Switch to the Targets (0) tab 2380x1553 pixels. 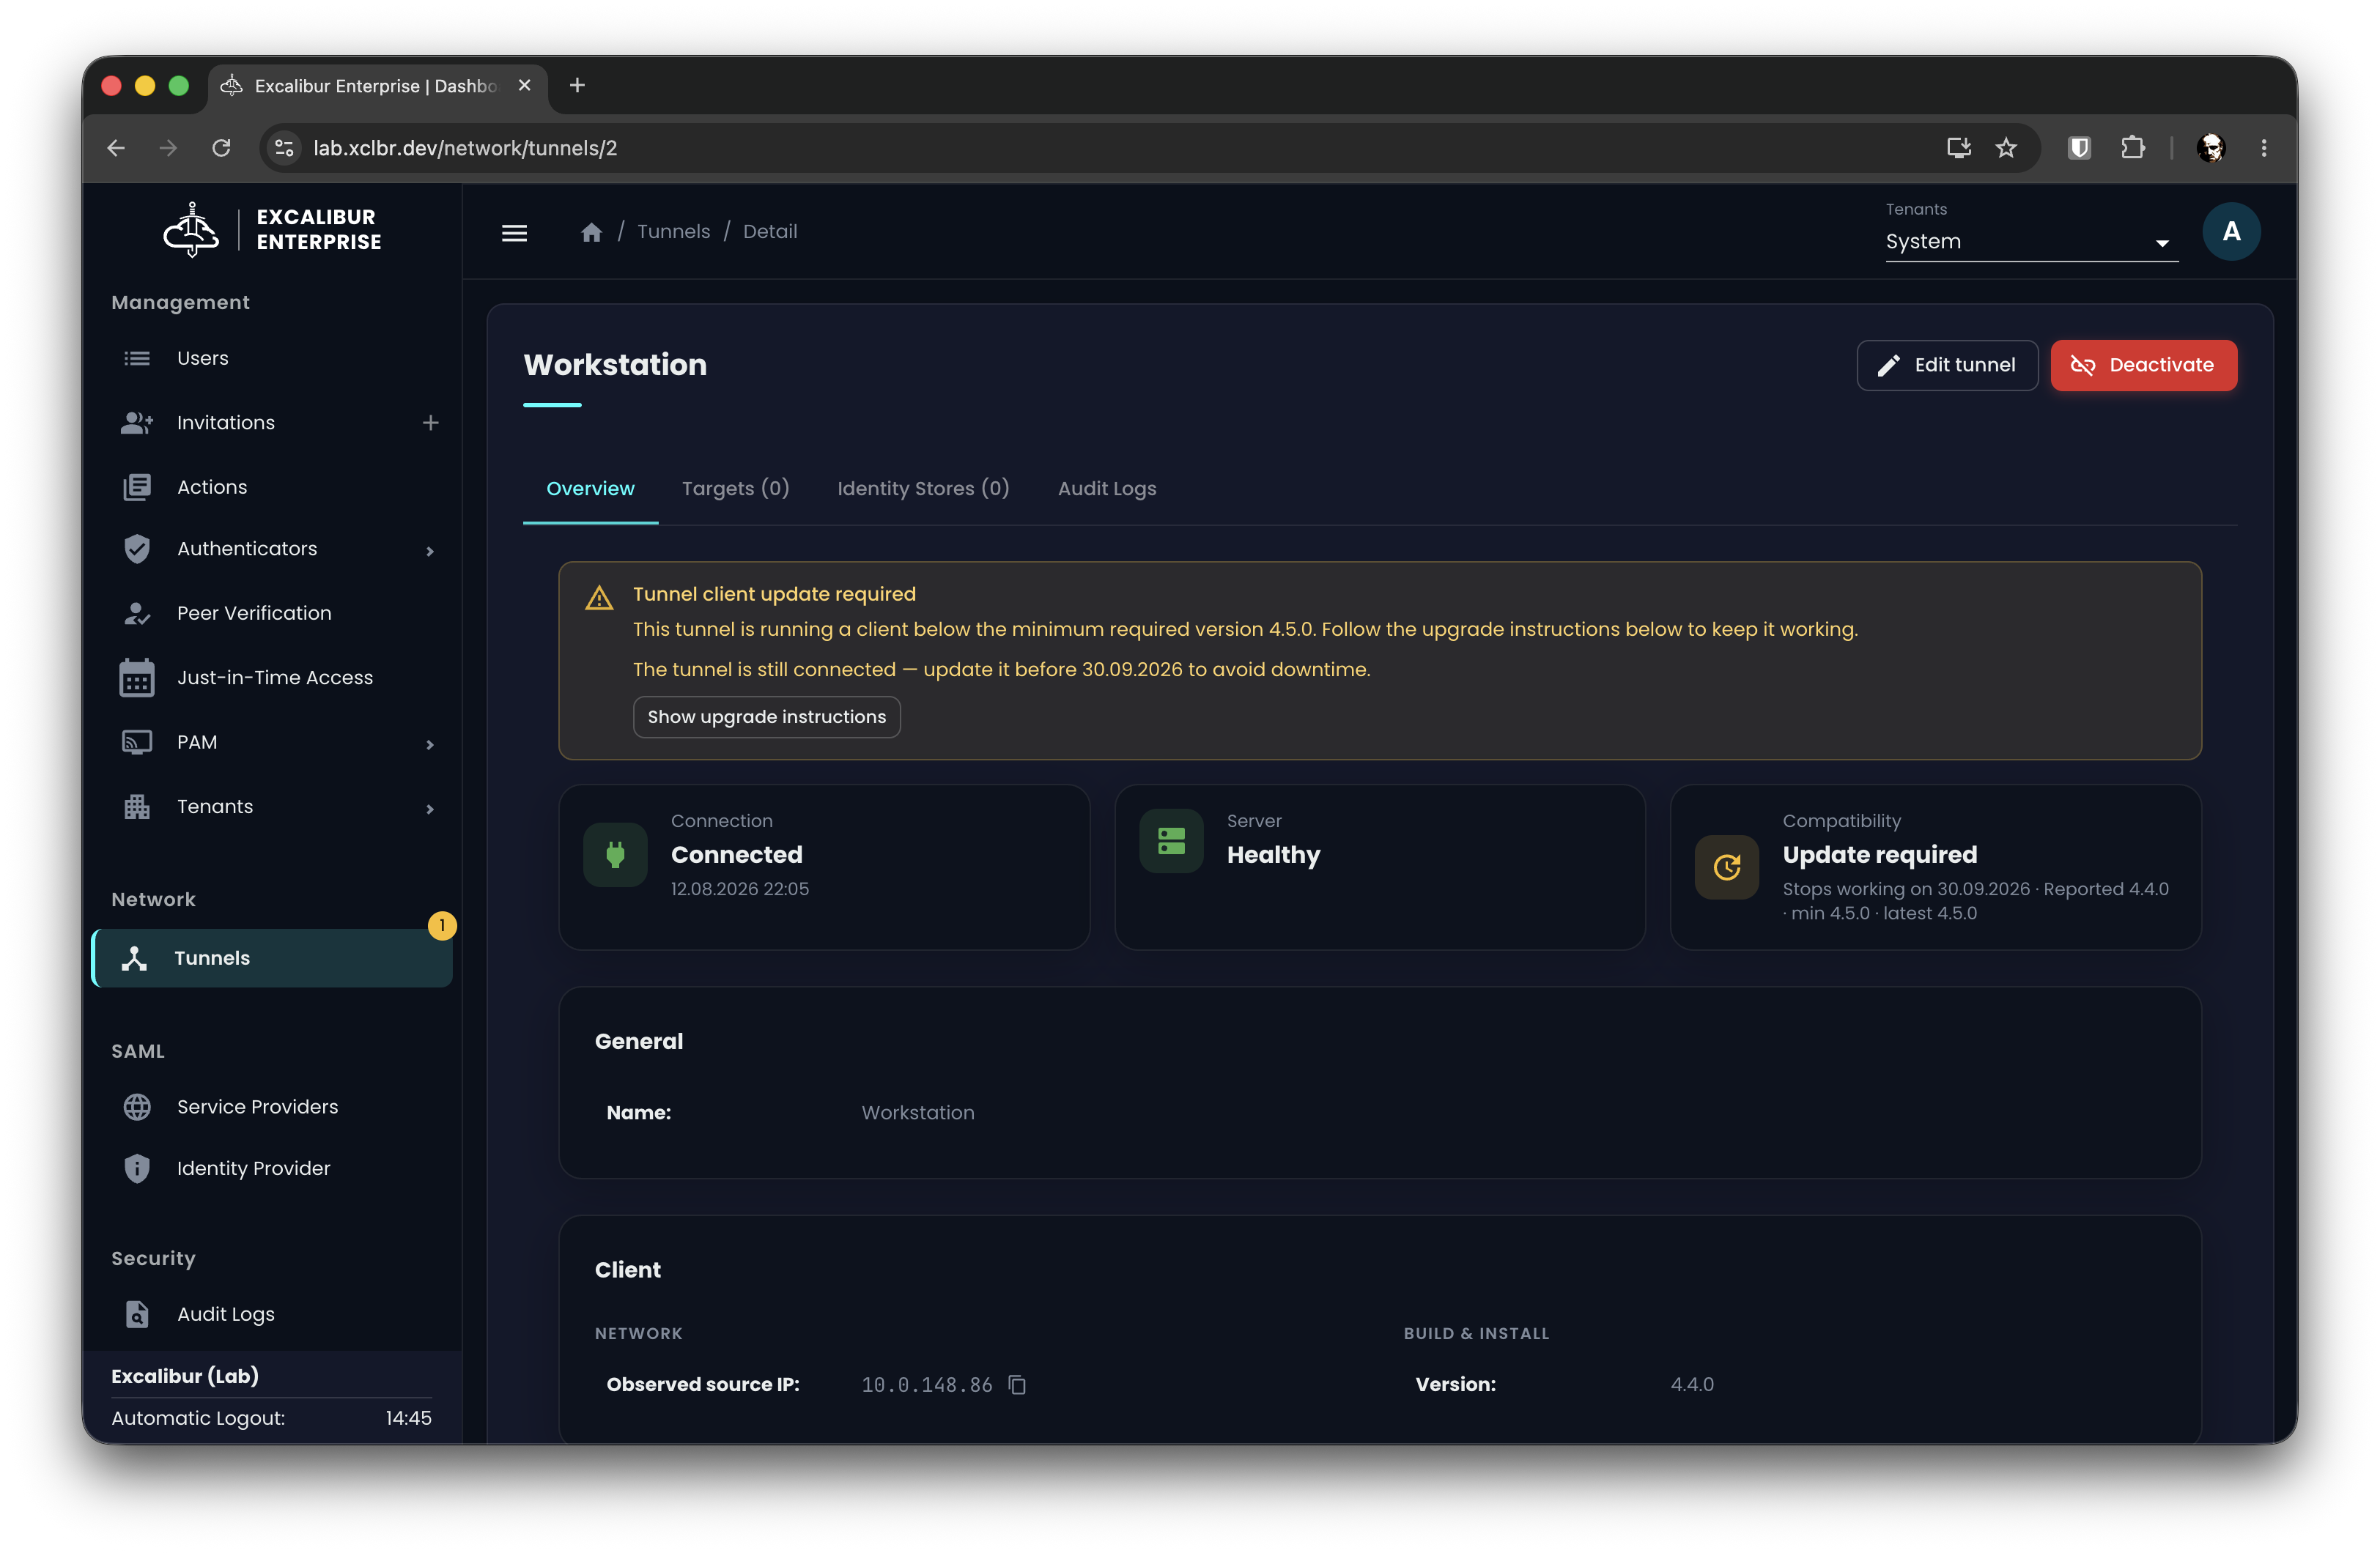point(735,488)
